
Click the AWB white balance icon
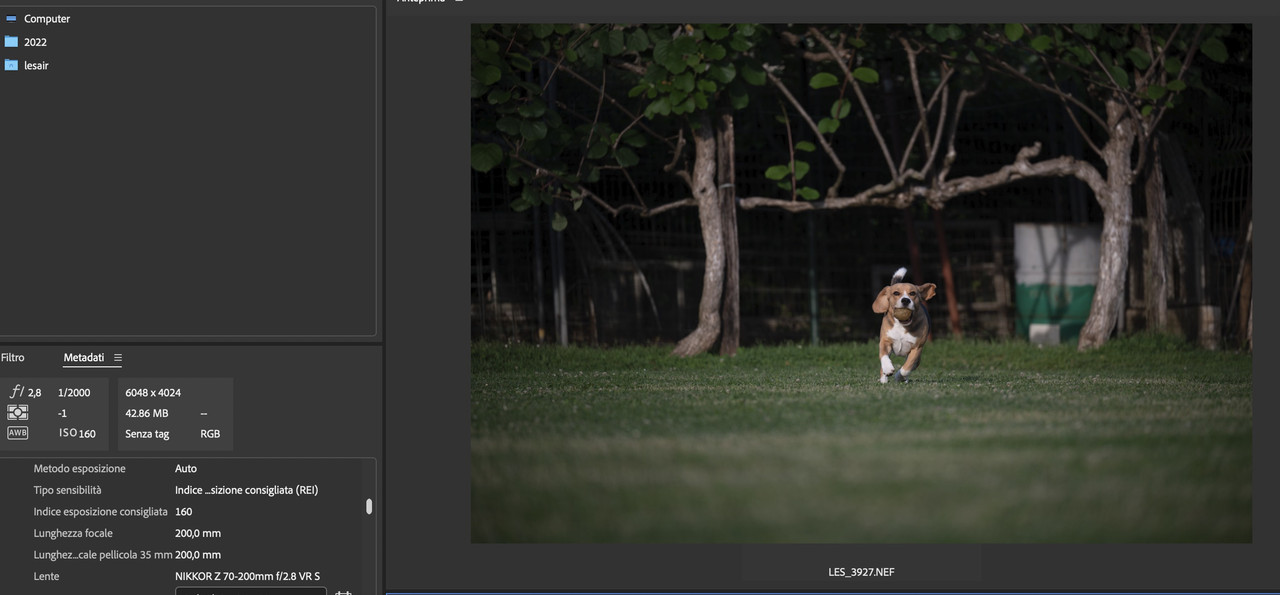point(18,433)
